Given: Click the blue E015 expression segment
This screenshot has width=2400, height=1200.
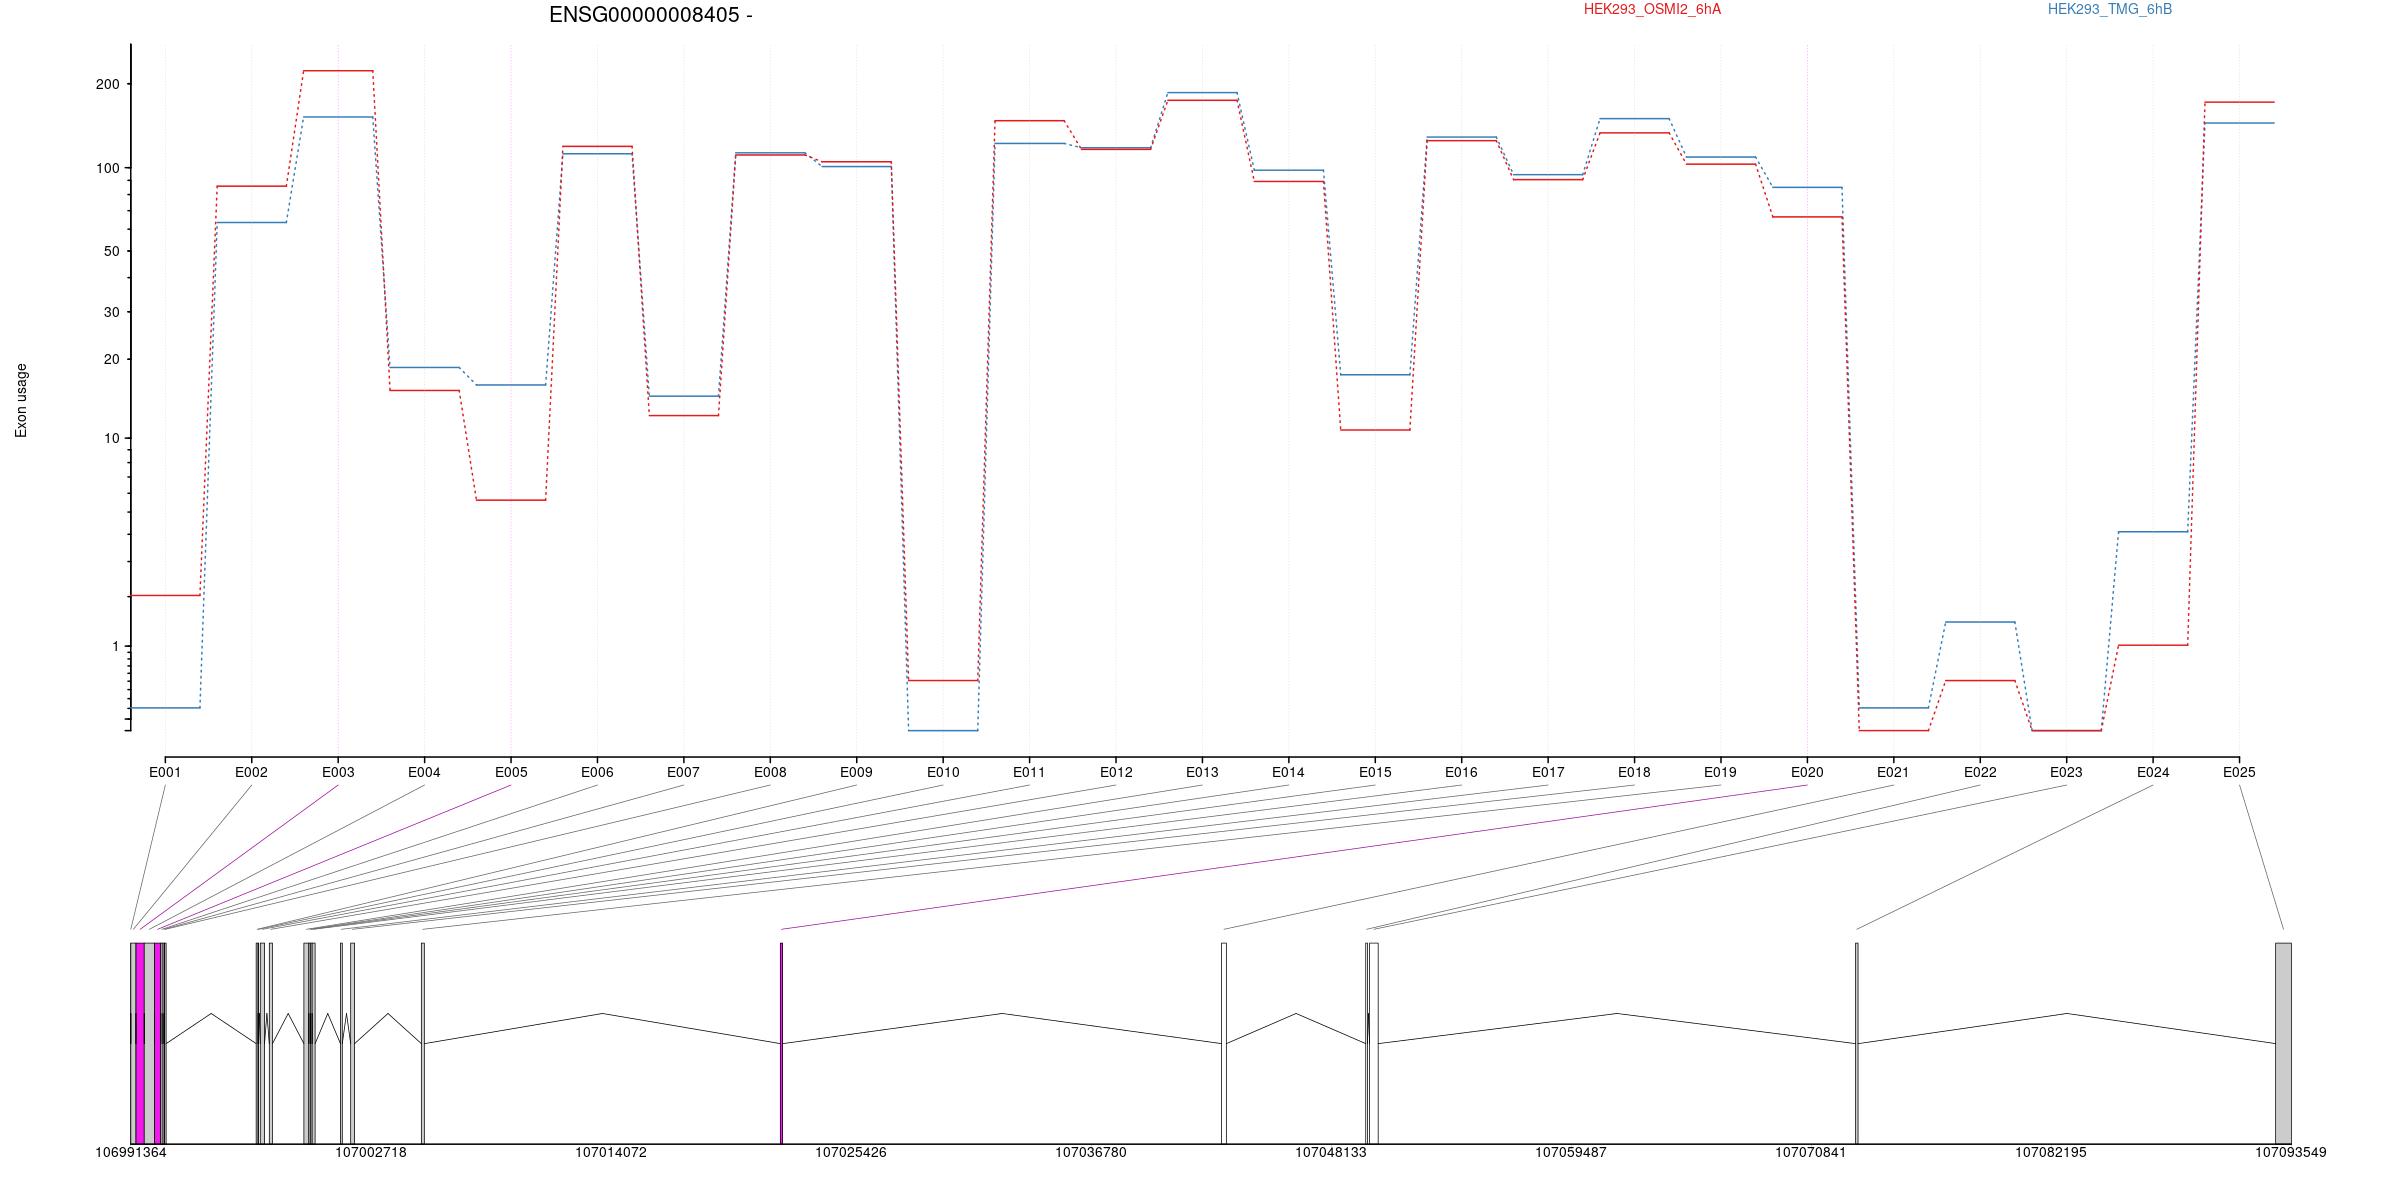Looking at the screenshot, I should click(1375, 375).
